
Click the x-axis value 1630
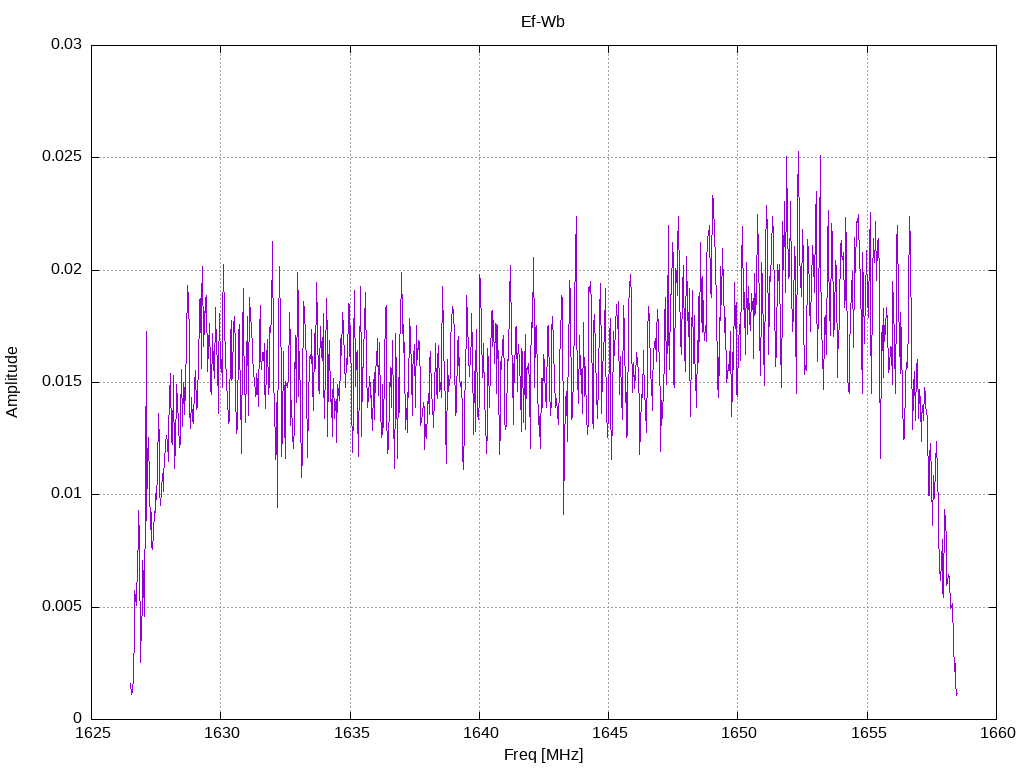[x=221, y=733]
